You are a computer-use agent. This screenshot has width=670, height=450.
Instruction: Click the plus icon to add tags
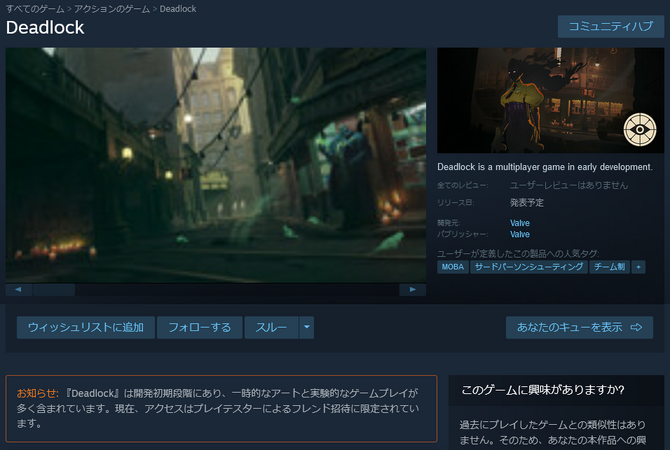[638, 267]
